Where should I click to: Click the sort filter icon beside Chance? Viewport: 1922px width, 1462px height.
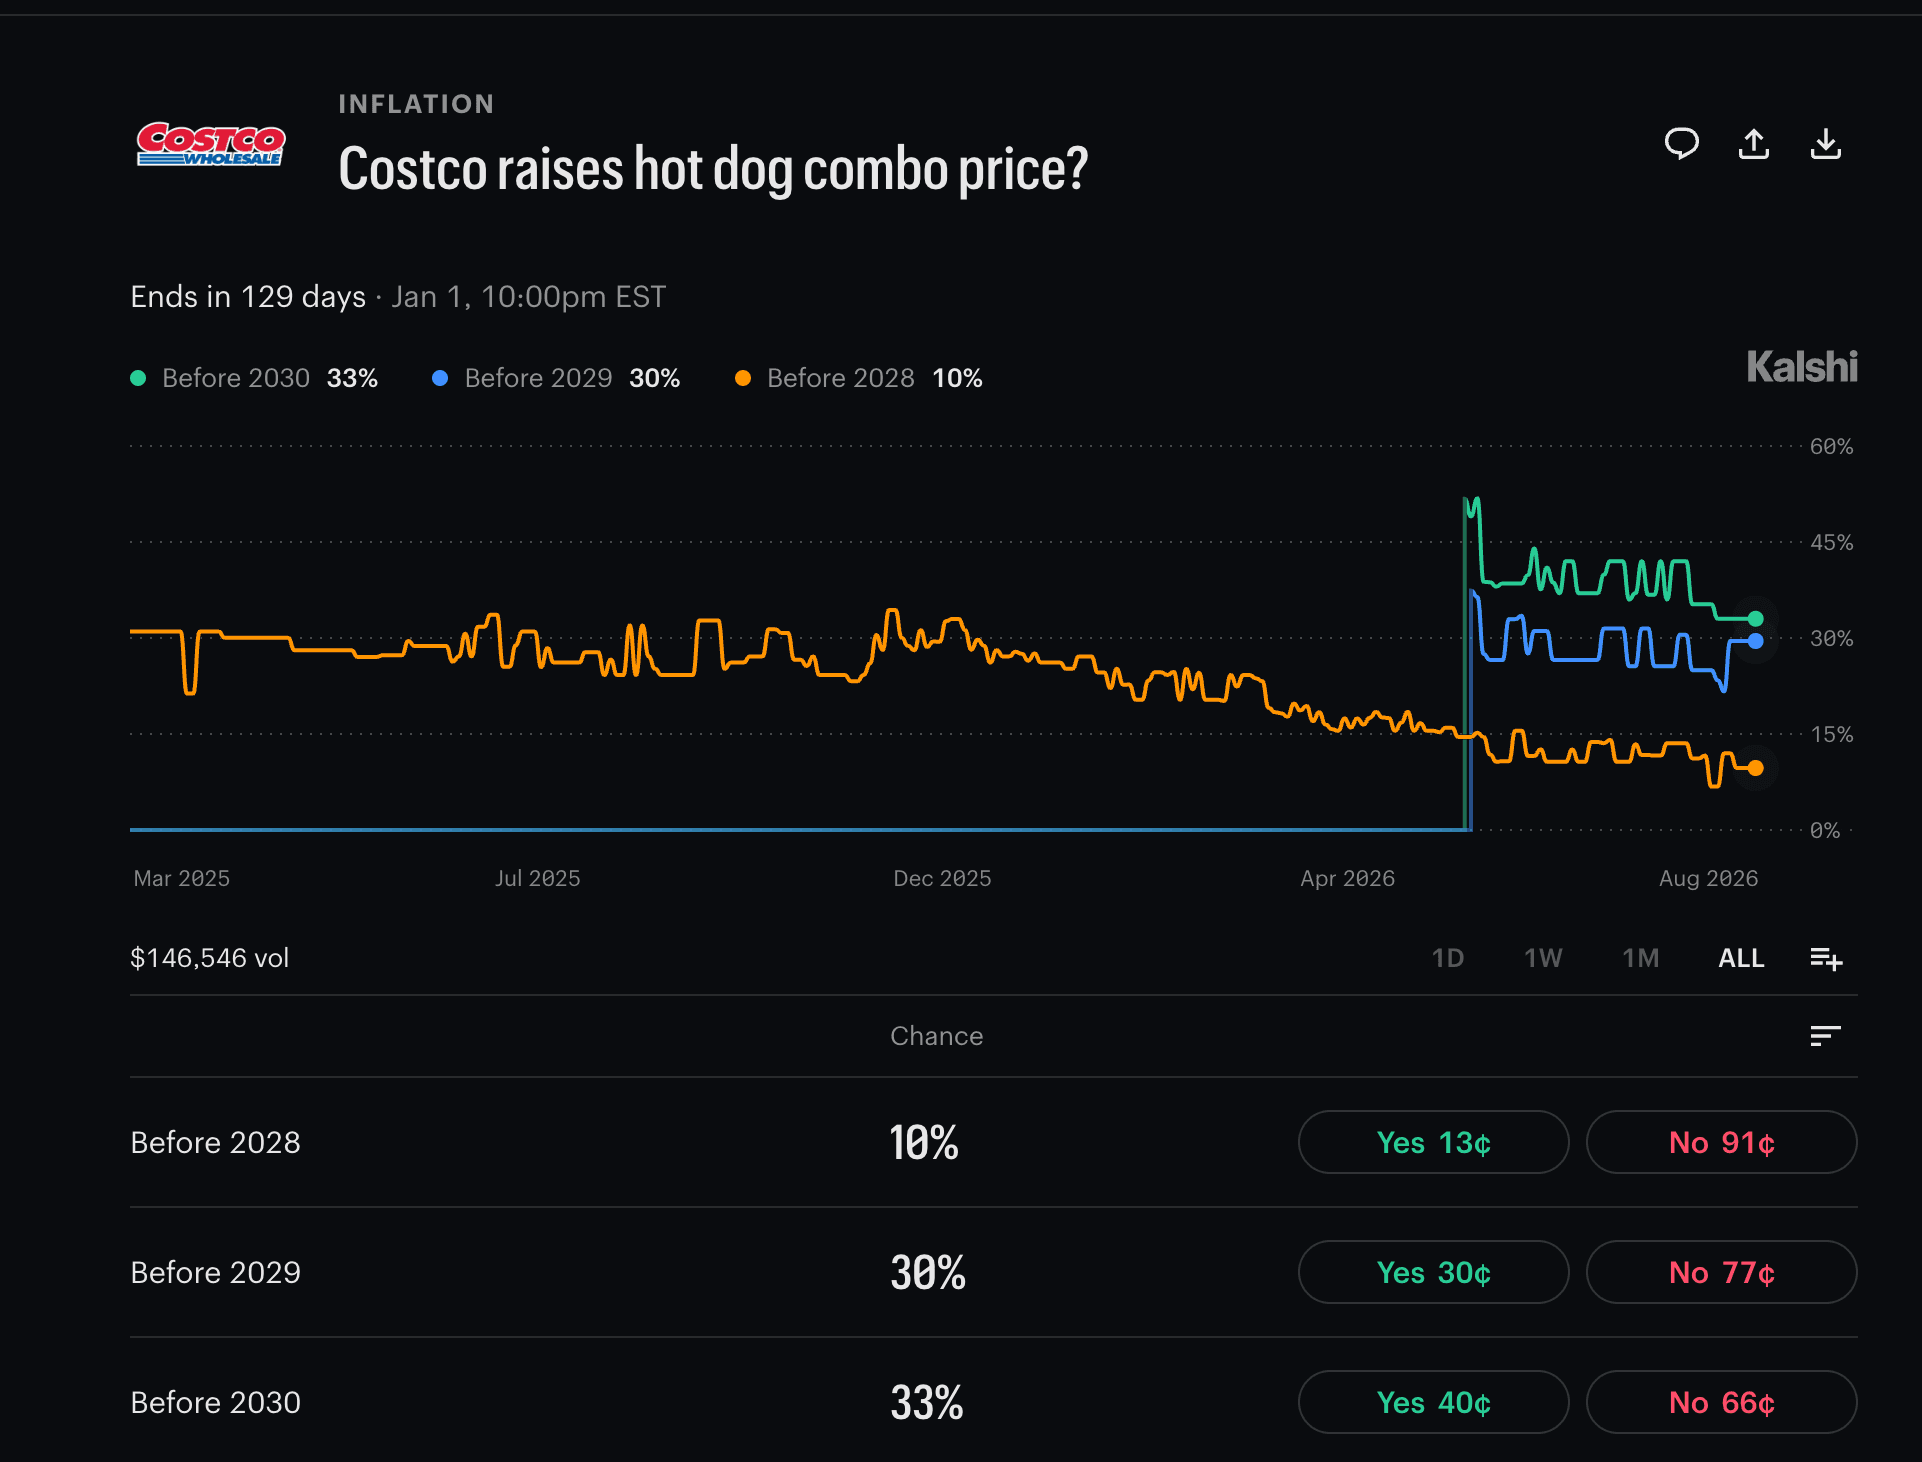coord(1825,1036)
